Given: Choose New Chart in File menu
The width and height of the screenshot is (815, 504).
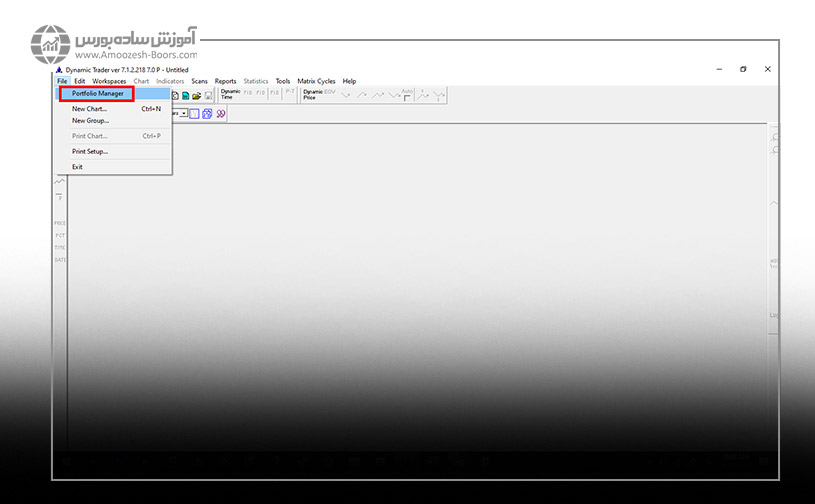Looking at the screenshot, I should click(x=90, y=108).
